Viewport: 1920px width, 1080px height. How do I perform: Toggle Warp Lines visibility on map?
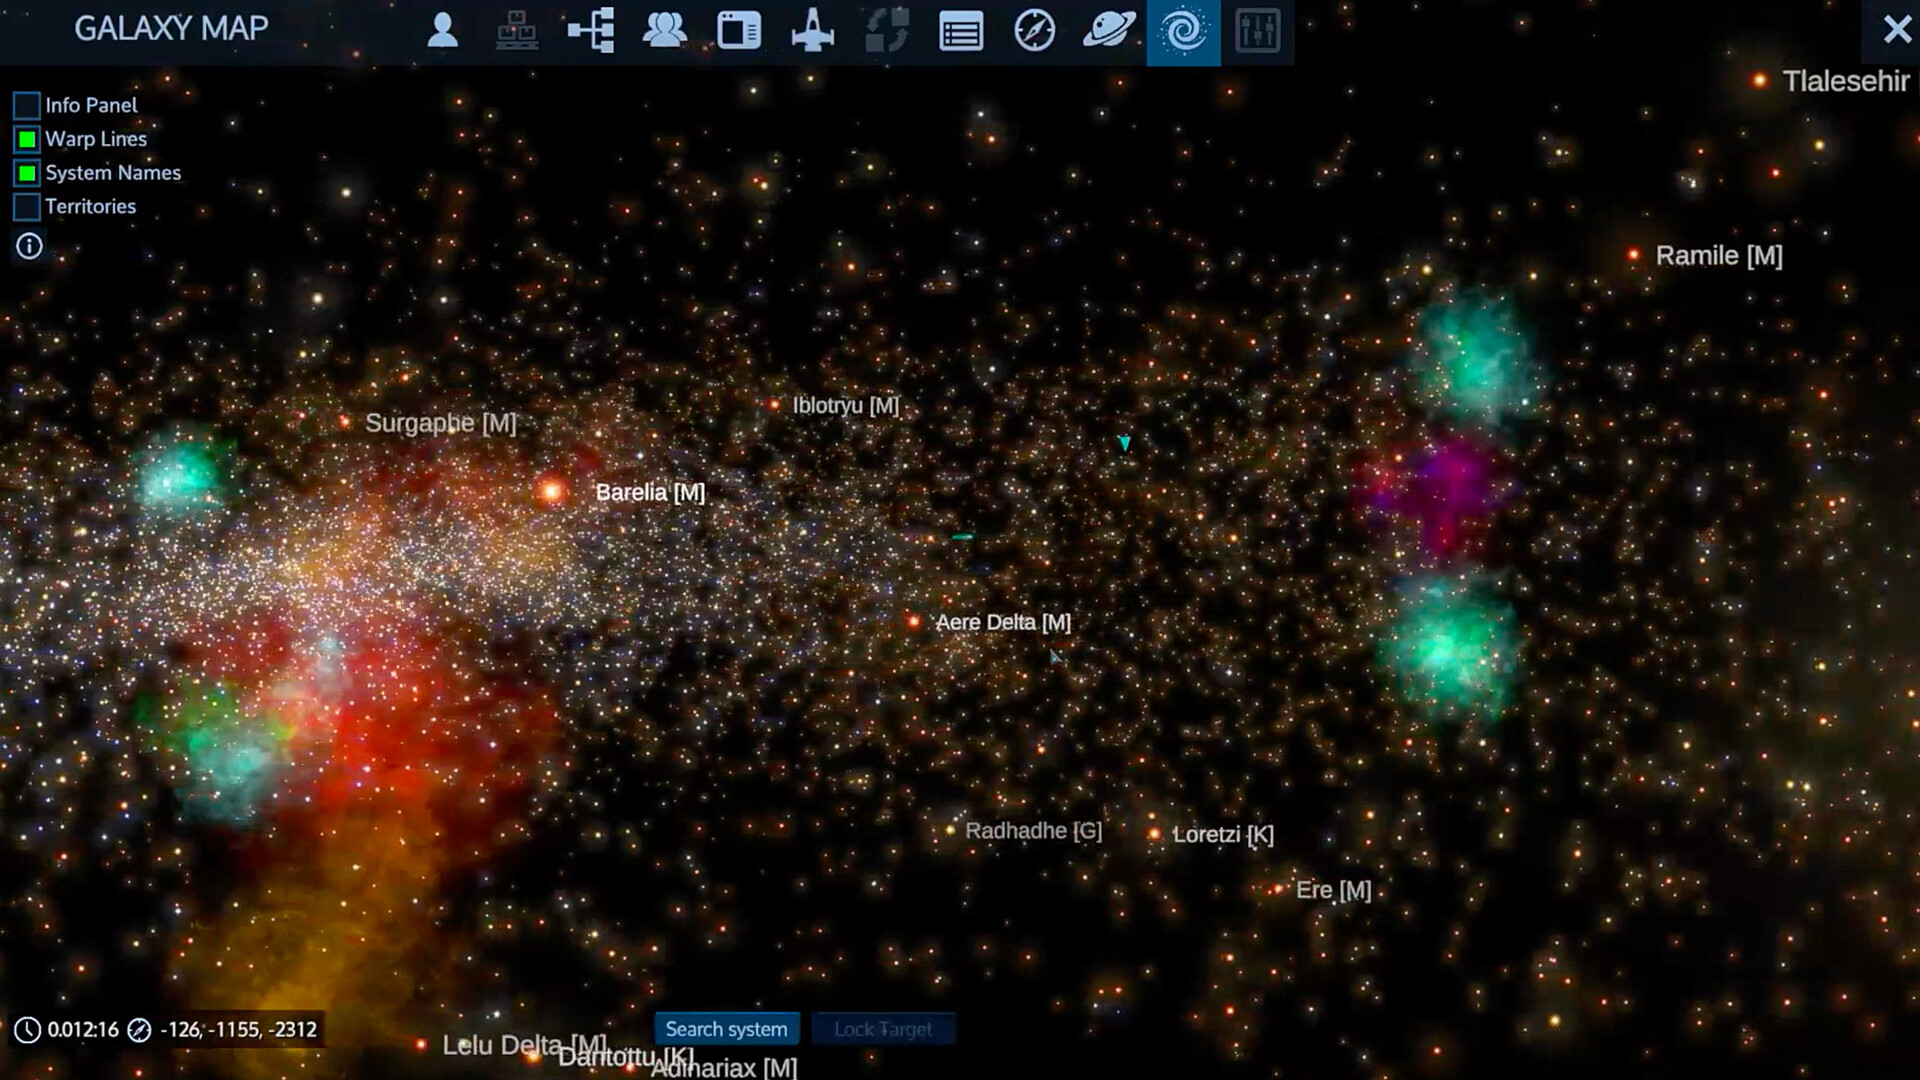tap(25, 138)
